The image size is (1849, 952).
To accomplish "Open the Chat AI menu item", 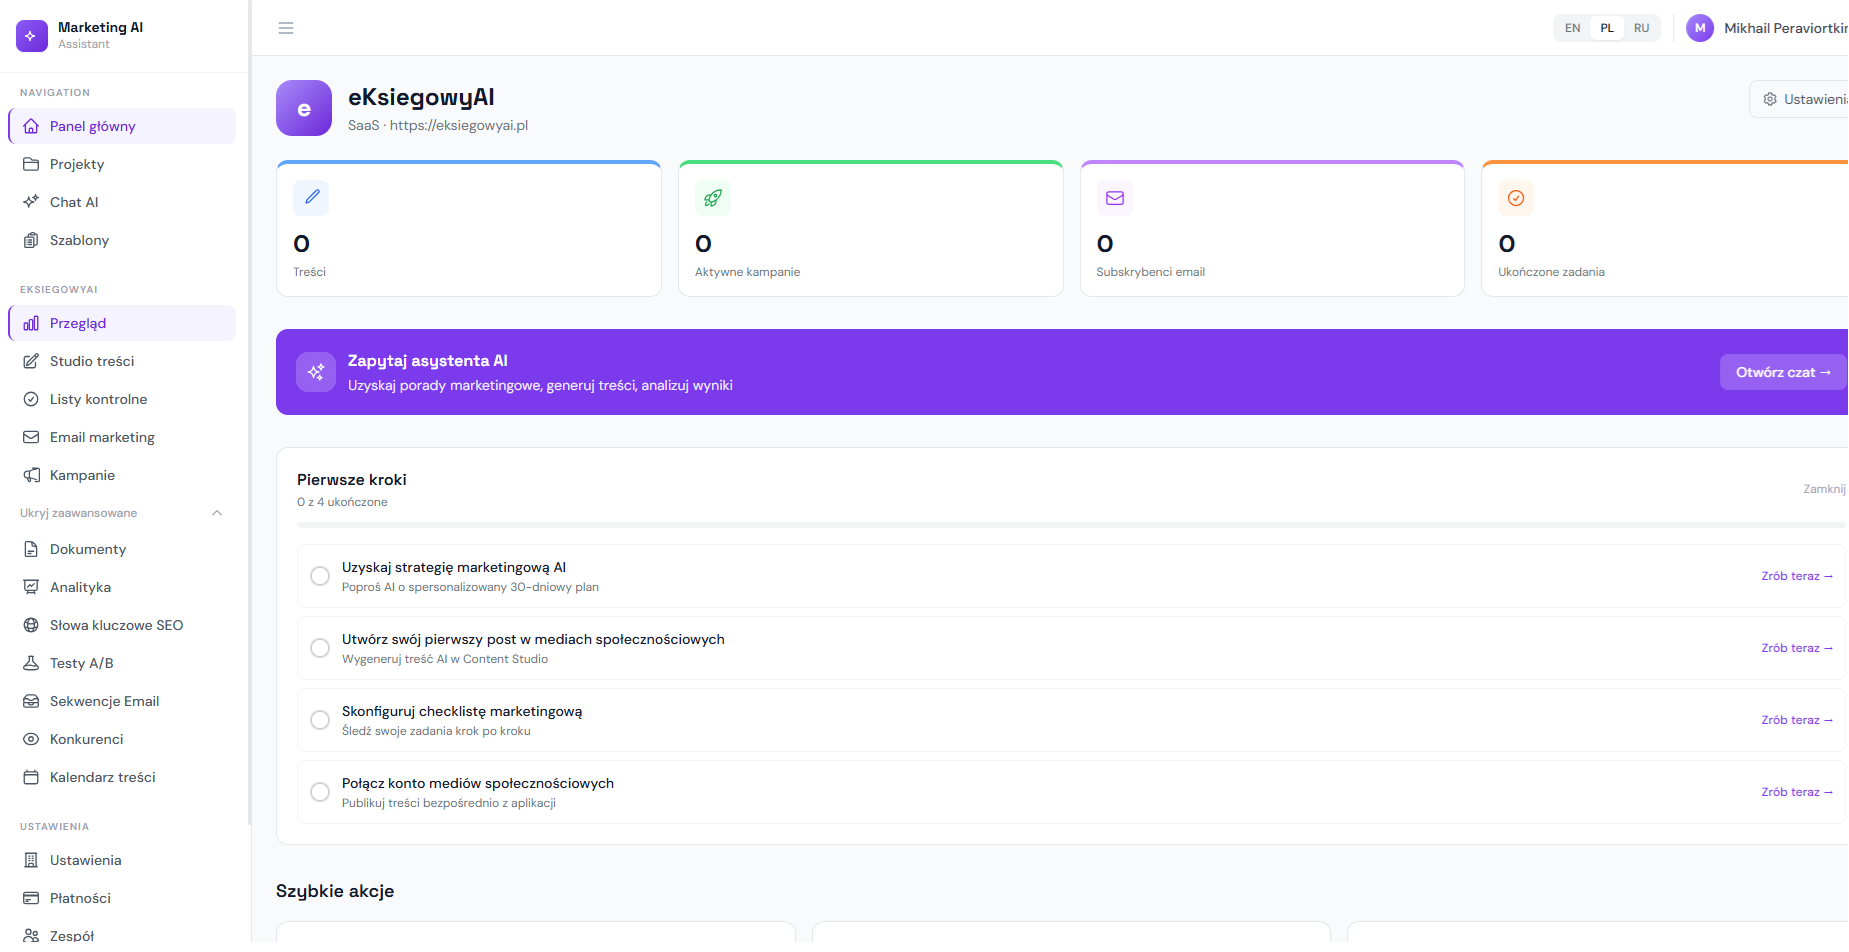I will (122, 202).
